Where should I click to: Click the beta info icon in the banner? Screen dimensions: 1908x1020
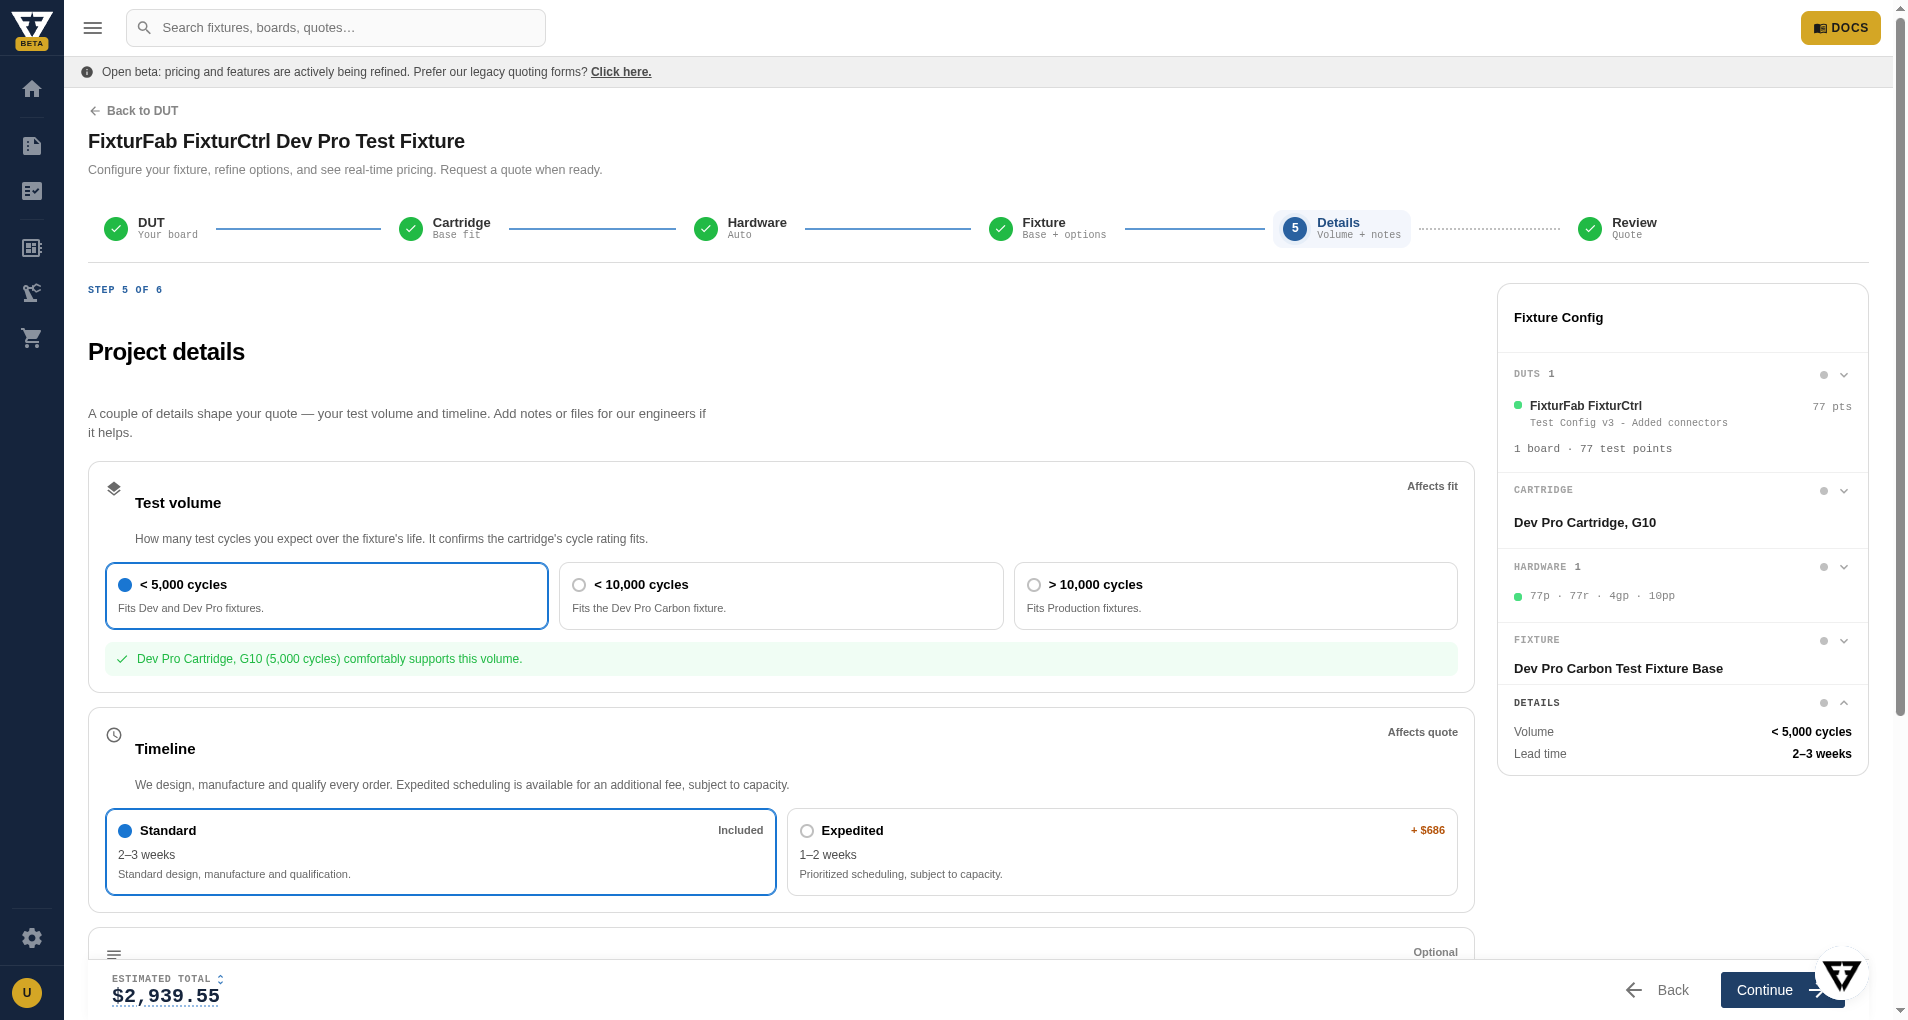tap(87, 72)
